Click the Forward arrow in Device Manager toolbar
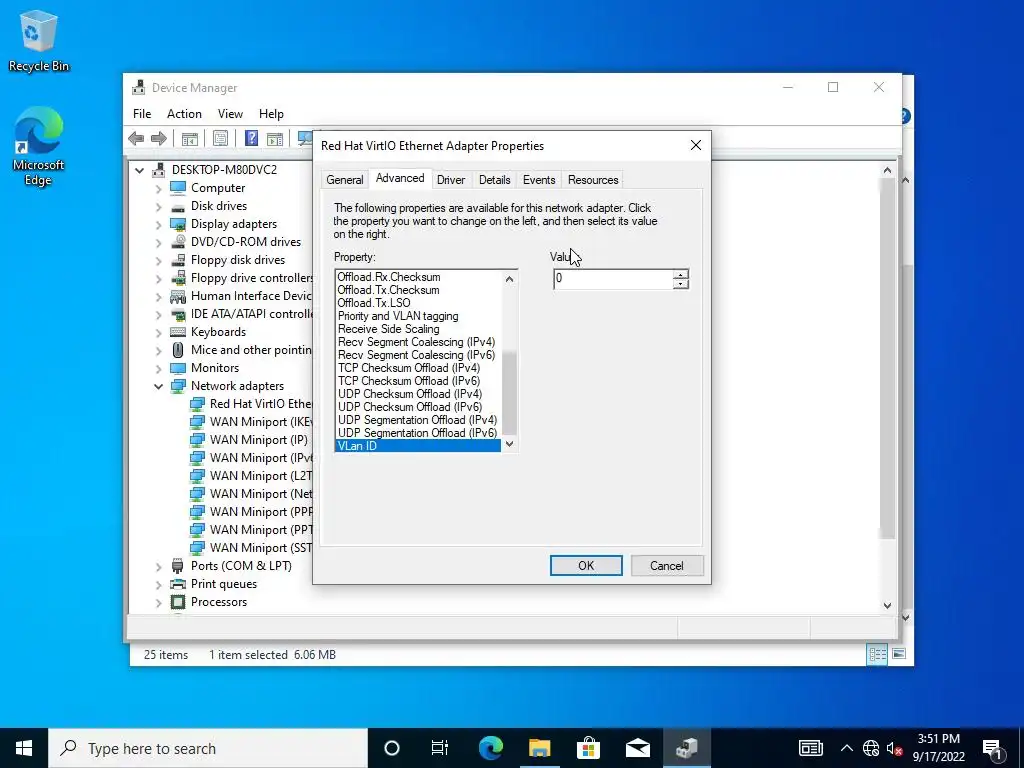1024x768 pixels. [x=159, y=138]
